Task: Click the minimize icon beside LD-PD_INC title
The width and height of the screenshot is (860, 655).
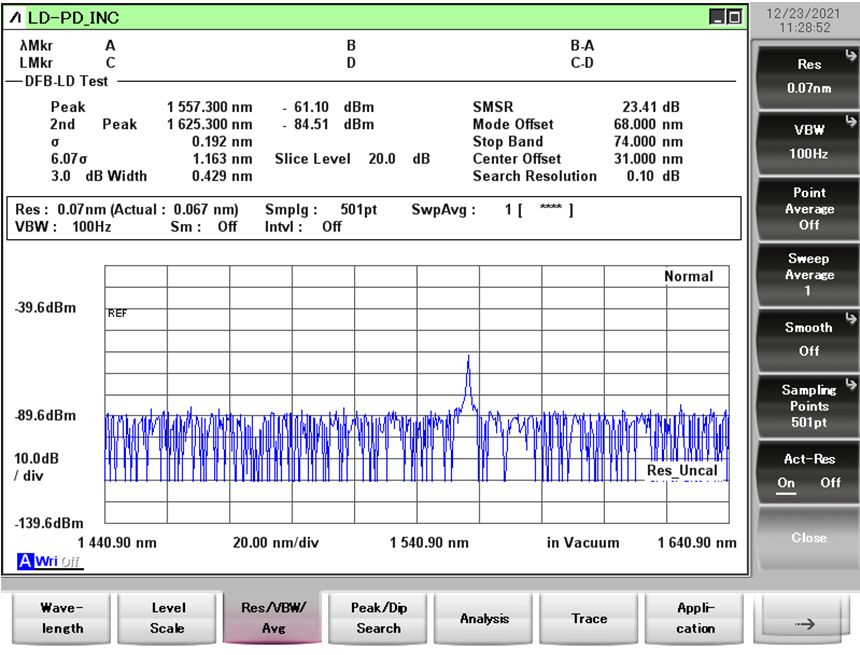Action: 718,17
